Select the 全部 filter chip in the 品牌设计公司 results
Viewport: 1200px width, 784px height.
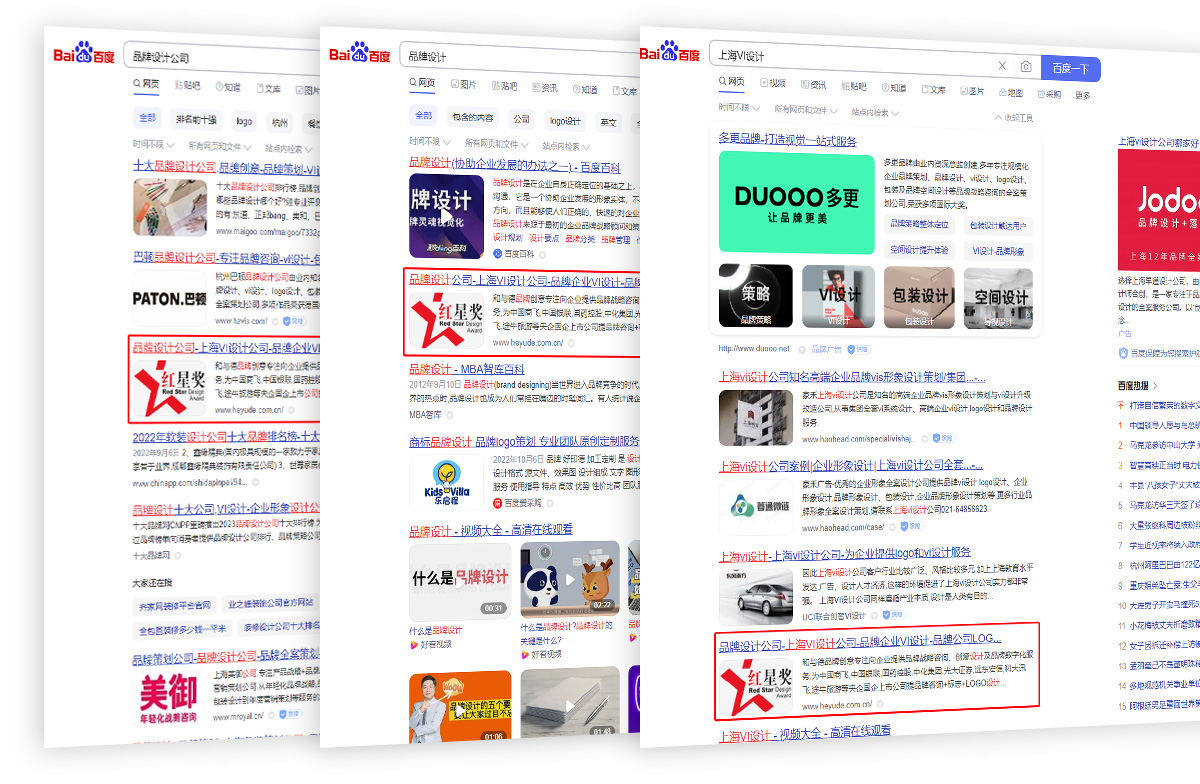(147, 118)
